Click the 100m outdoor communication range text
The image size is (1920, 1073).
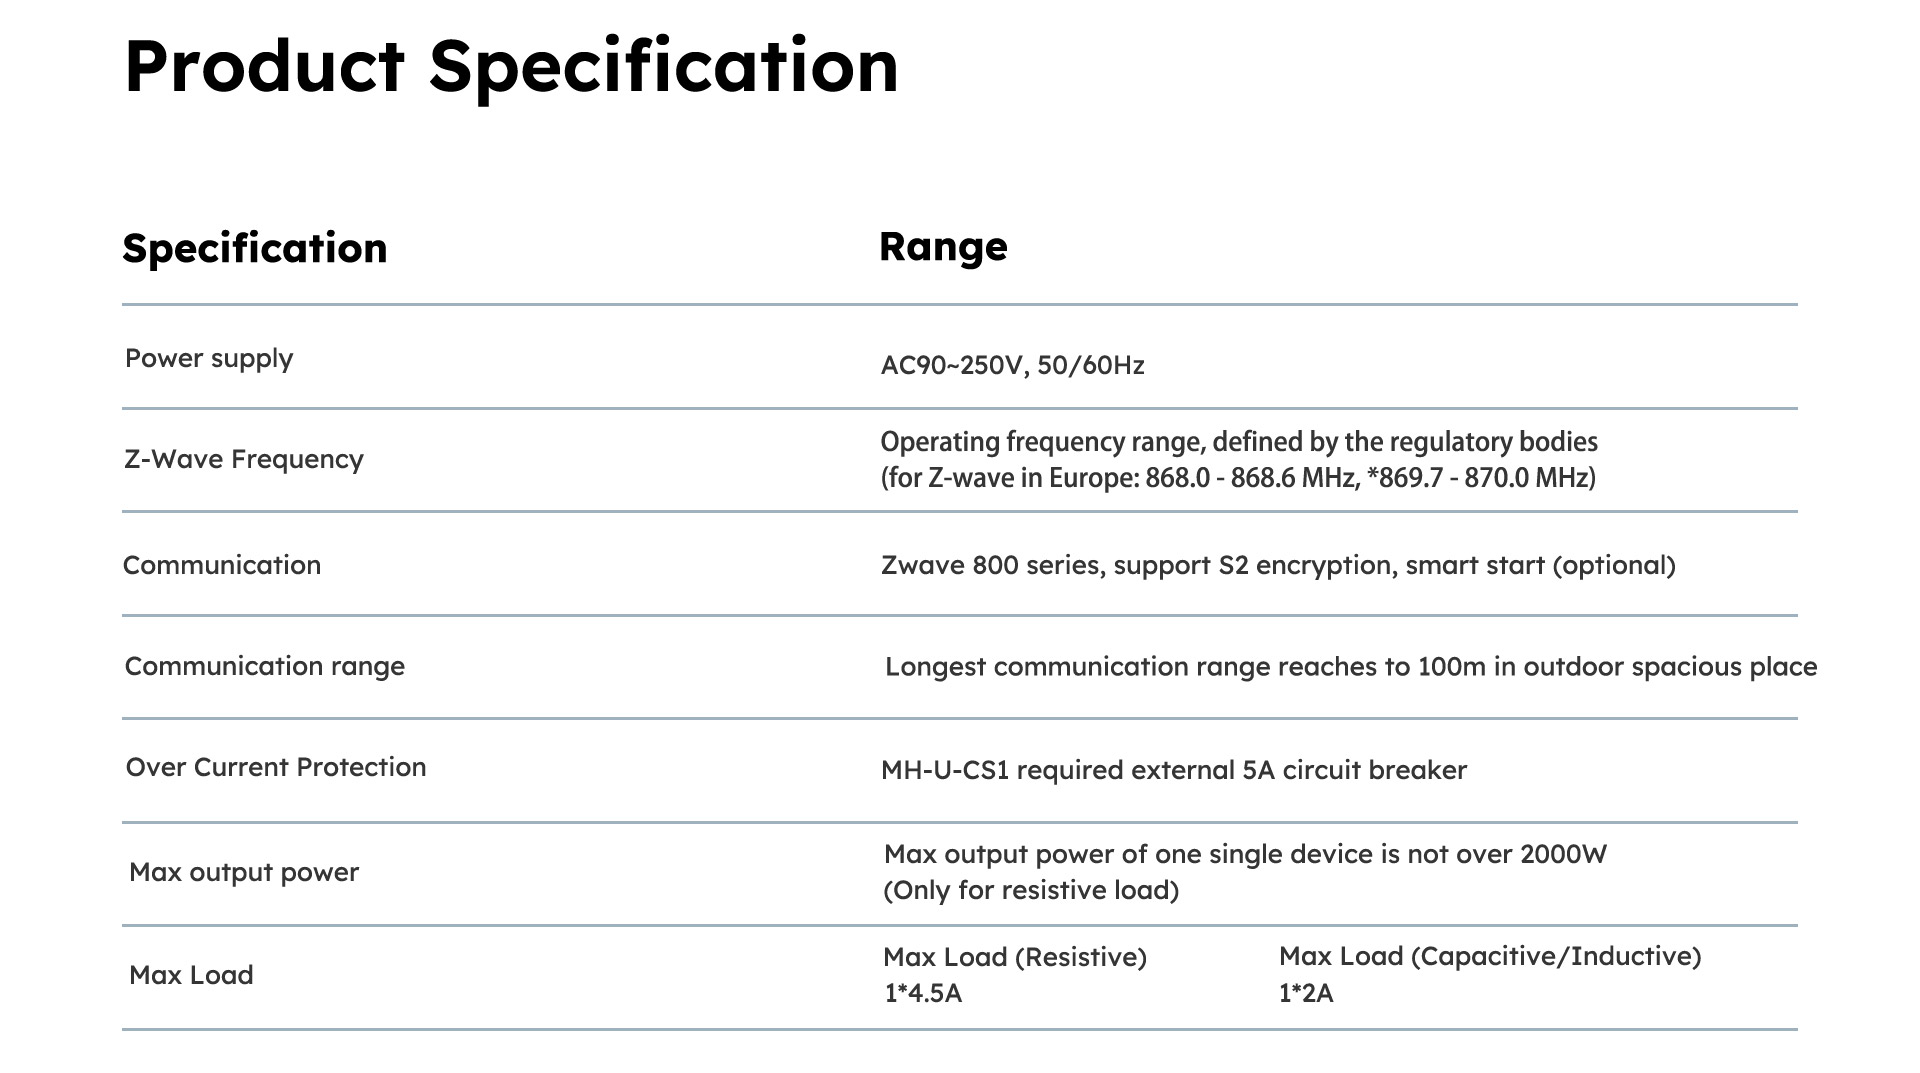point(1351,667)
